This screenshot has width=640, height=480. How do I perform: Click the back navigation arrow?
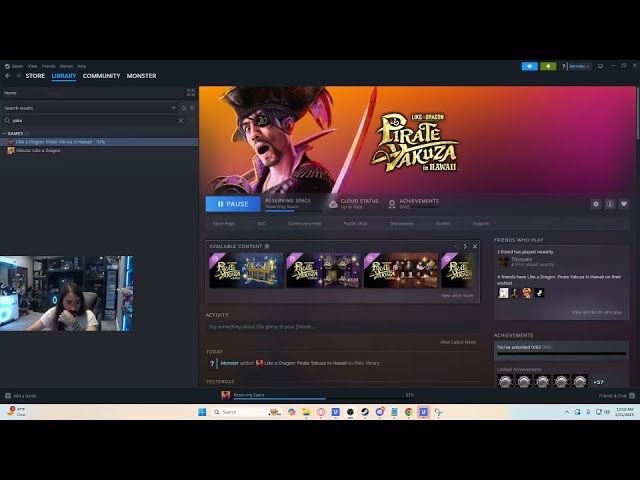[x=8, y=76]
